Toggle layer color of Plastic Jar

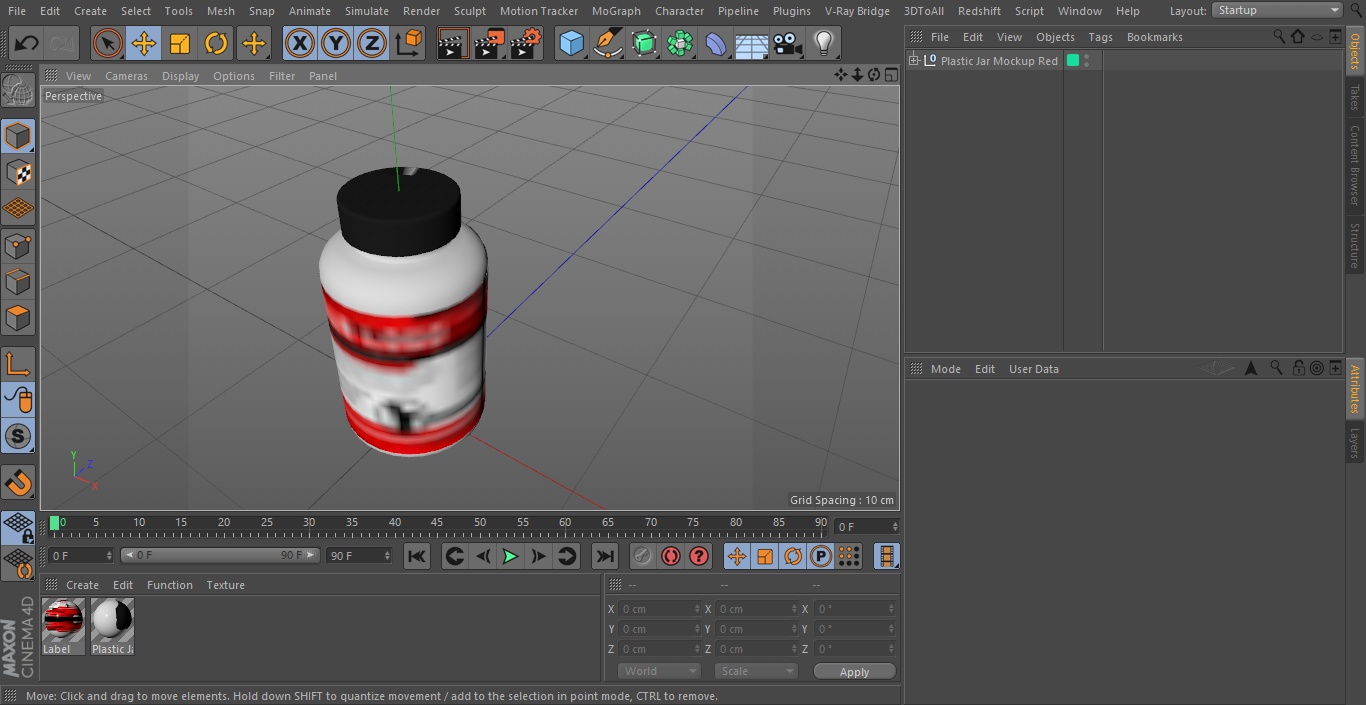coord(1073,61)
